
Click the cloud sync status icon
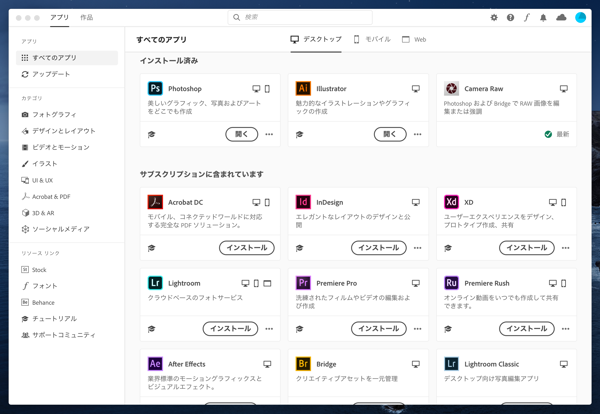(561, 18)
